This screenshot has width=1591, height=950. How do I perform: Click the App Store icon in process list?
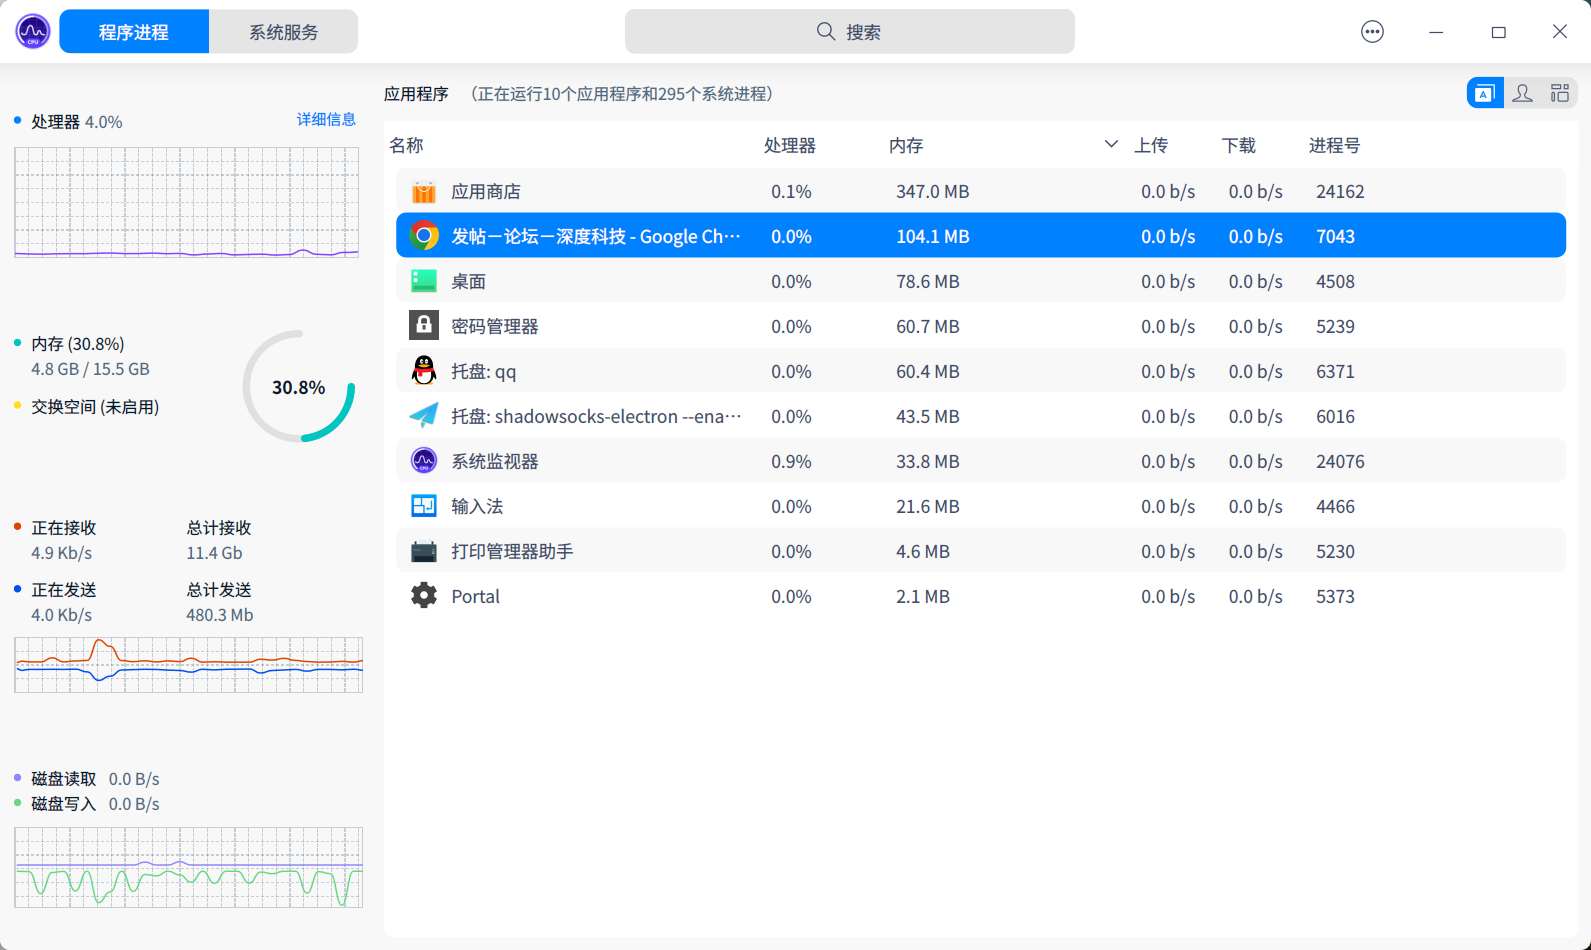pos(424,192)
